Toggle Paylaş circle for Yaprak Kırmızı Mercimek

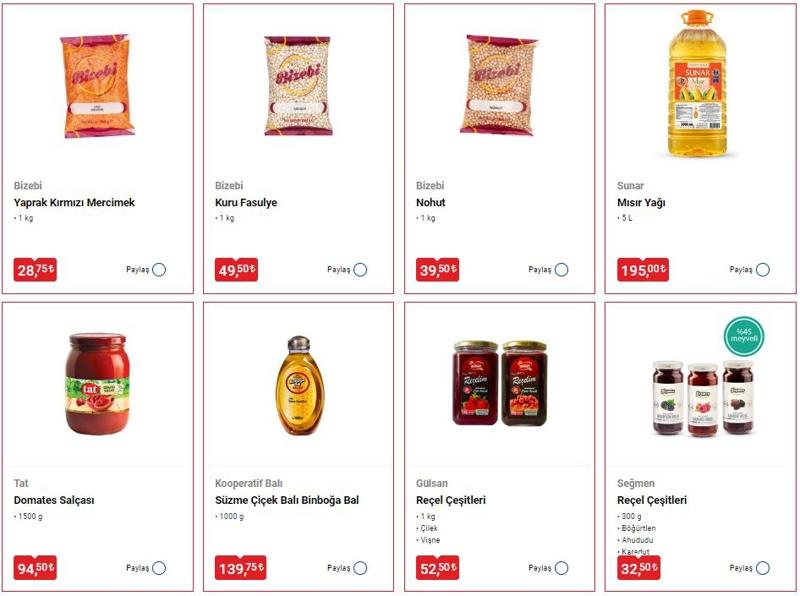pos(159,269)
